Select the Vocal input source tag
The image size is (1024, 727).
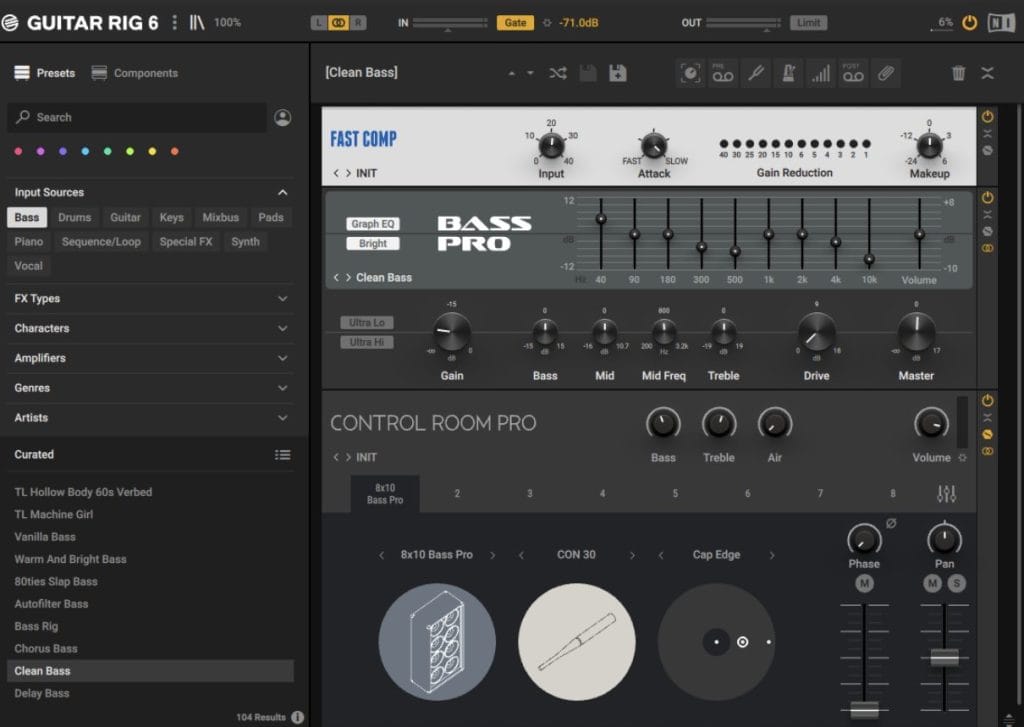click(x=29, y=266)
